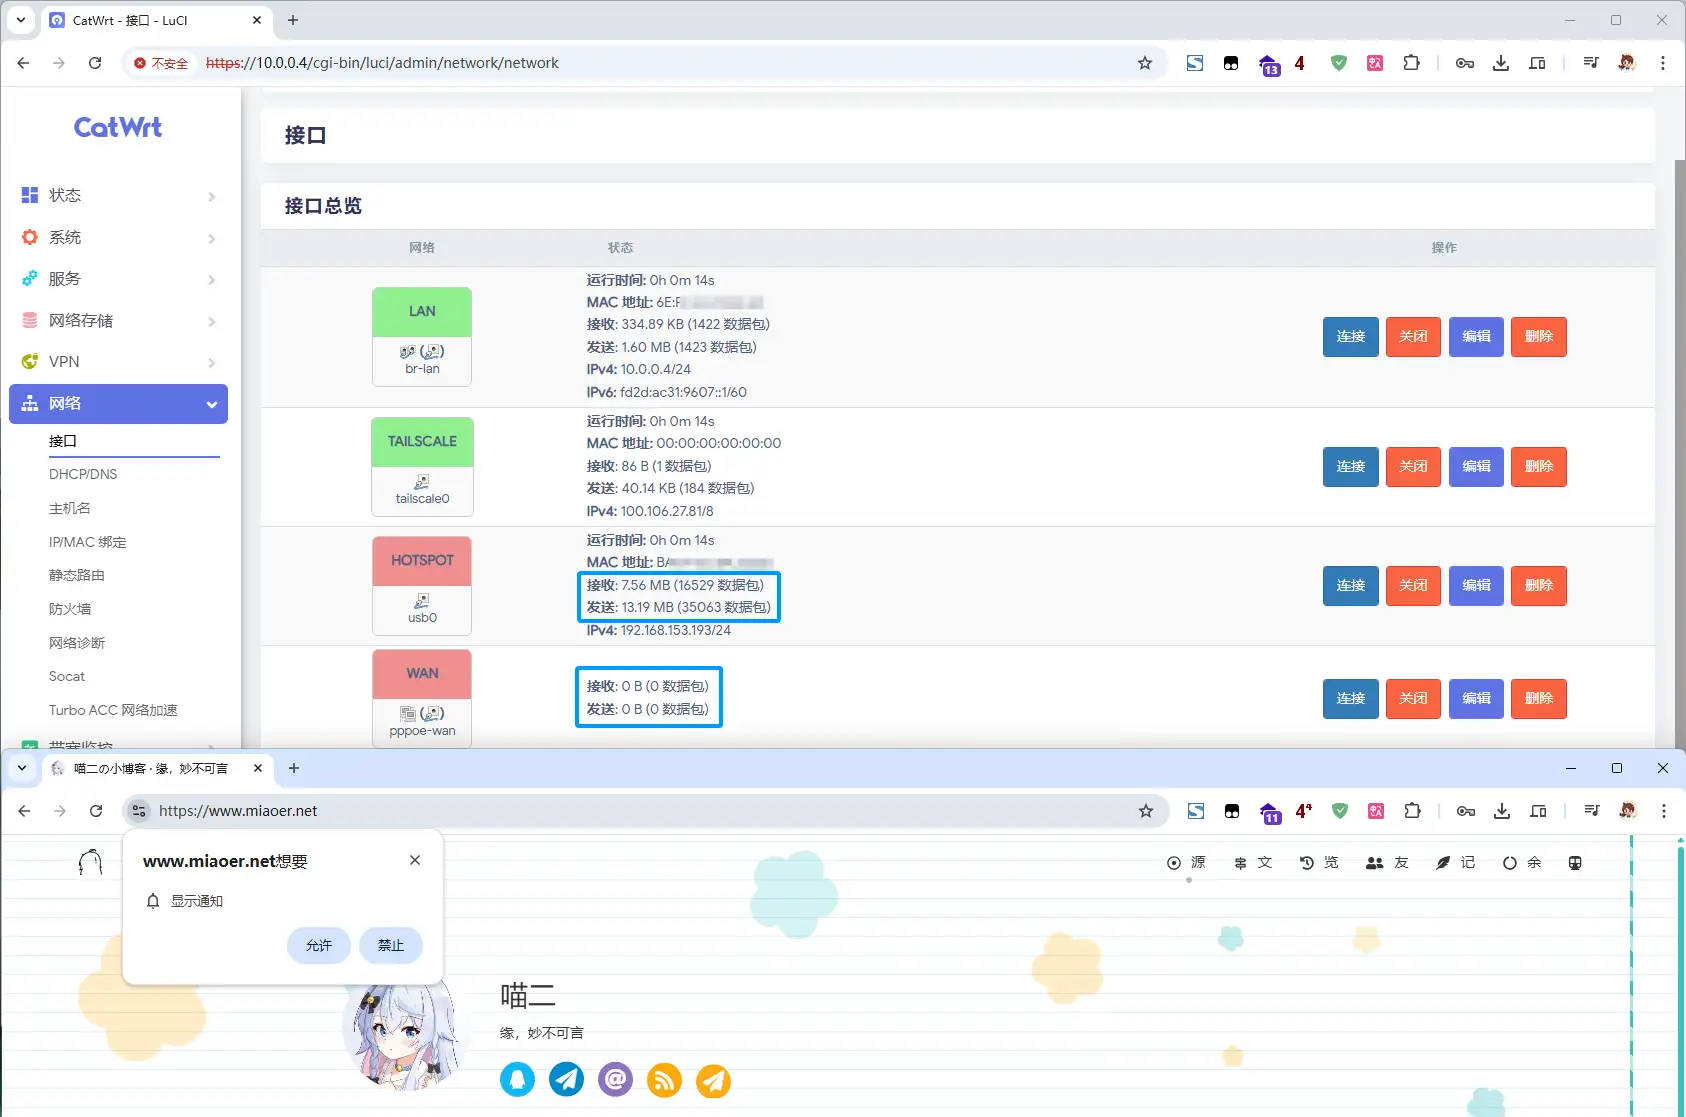The image size is (1686, 1117).
Task: Expand the 服务 menu chevron
Action: [x=211, y=279]
